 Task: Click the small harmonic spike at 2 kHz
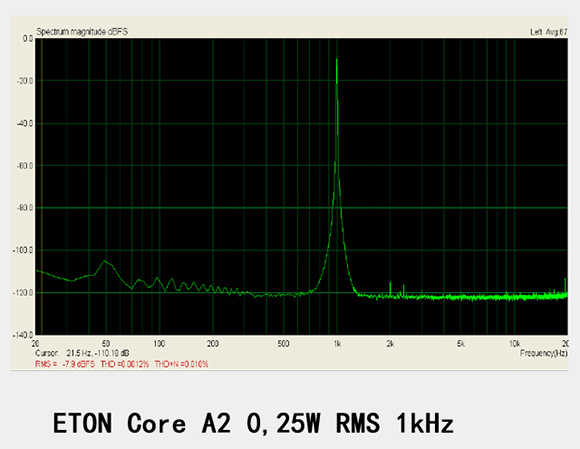390,288
